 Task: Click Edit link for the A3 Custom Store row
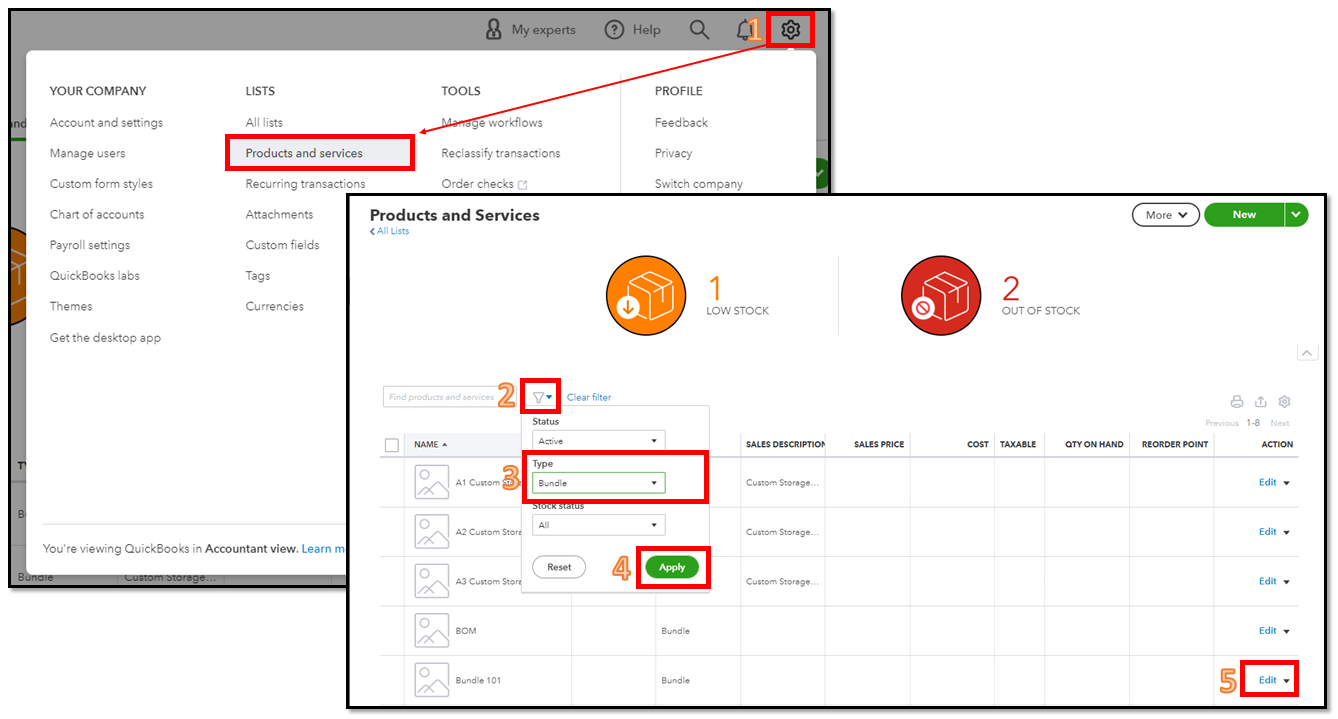(1267, 581)
